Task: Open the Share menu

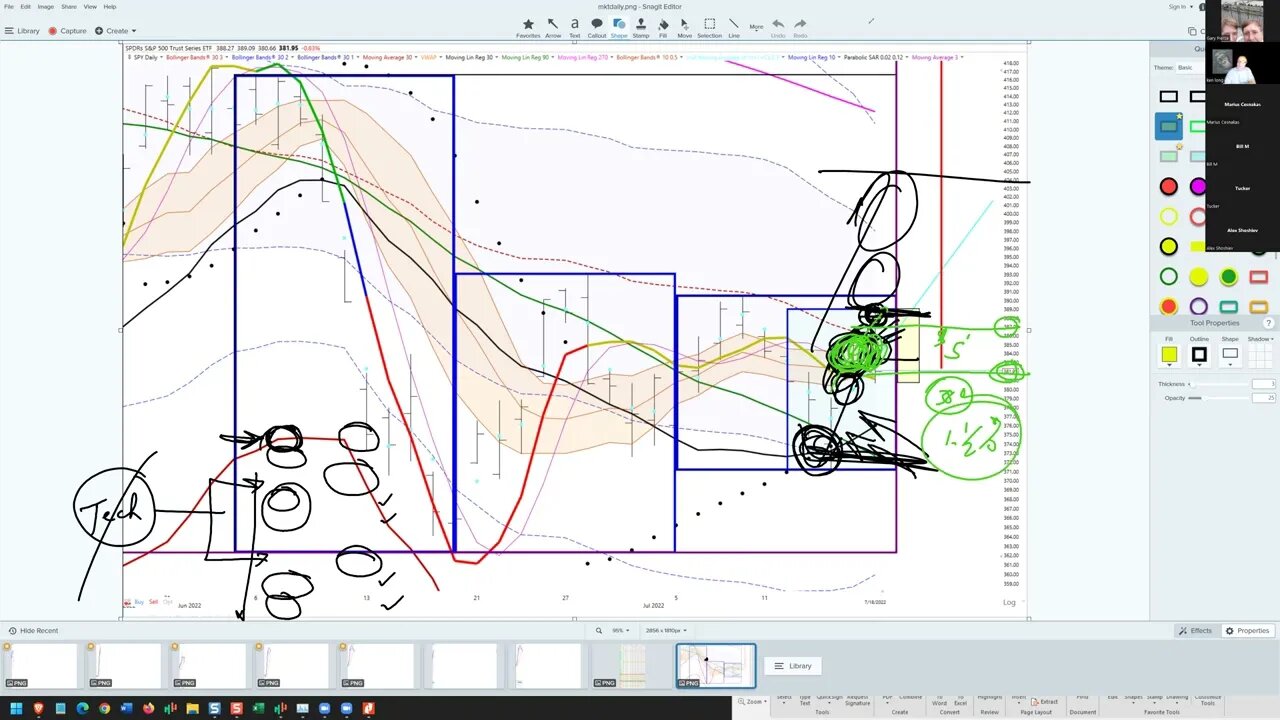Action: 68,6
